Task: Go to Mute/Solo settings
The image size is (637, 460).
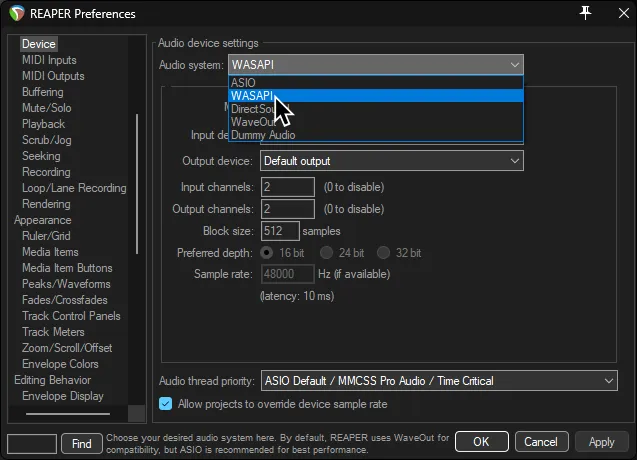Action: [47, 108]
